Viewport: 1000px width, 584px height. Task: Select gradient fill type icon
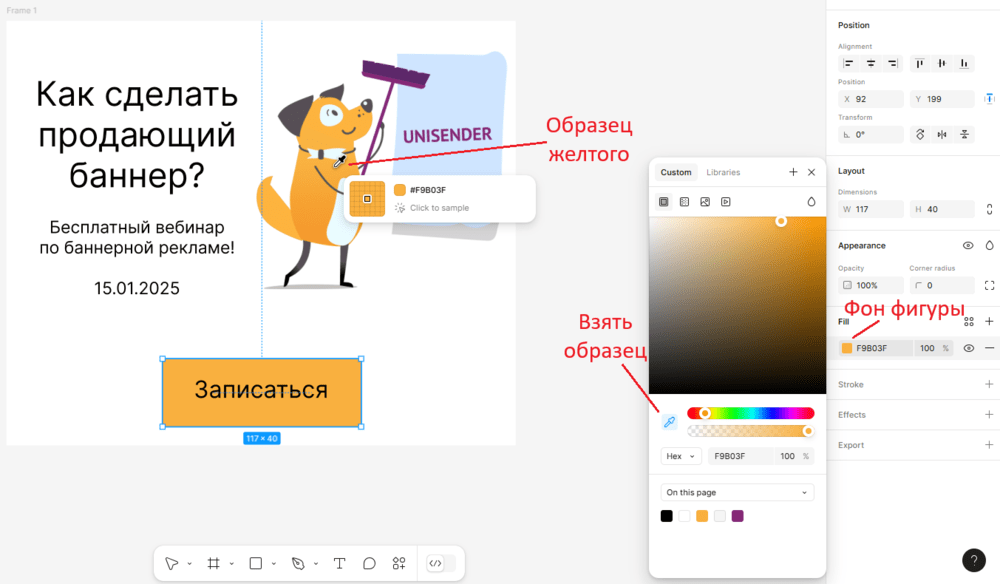[x=684, y=201]
